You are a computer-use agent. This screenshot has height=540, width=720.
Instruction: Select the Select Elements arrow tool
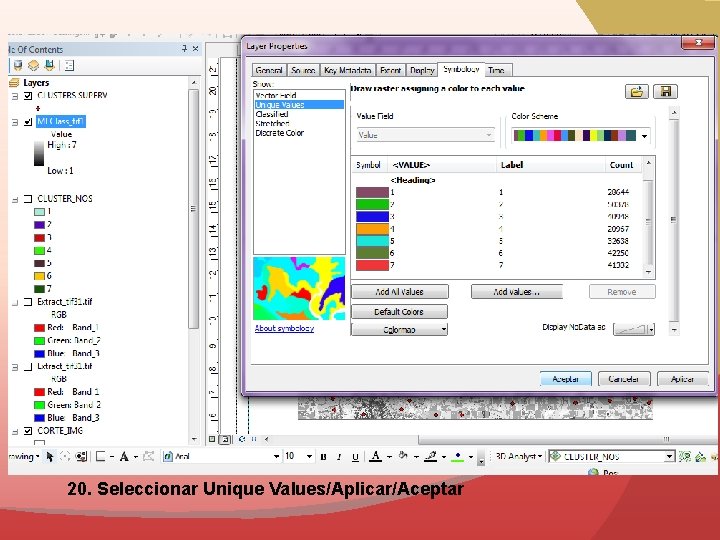(50, 456)
